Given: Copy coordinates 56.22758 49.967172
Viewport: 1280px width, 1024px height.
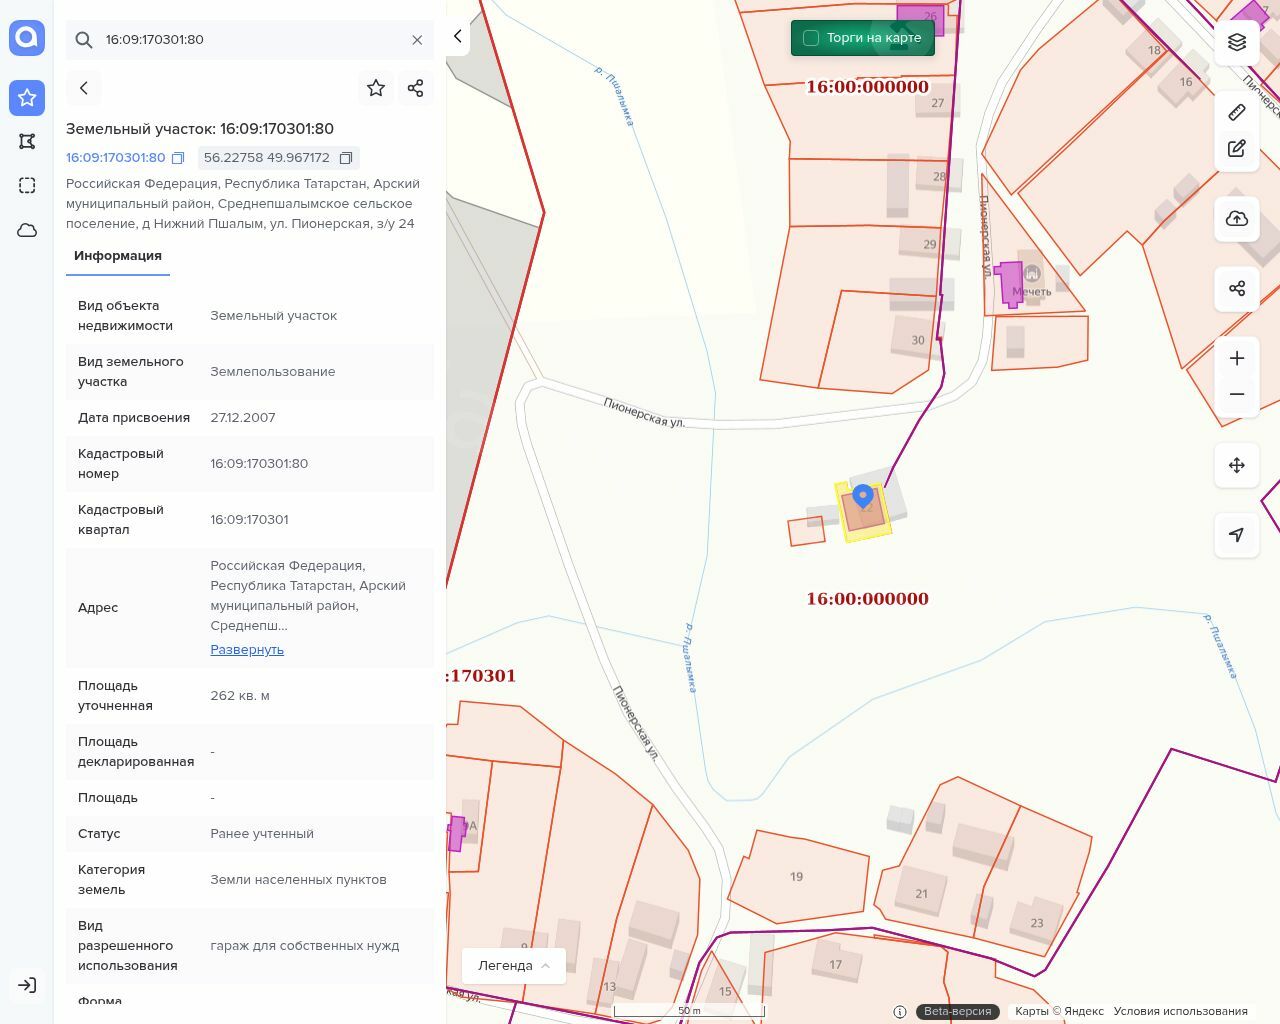Looking at the screenshot, I should (x=346, y=158).
